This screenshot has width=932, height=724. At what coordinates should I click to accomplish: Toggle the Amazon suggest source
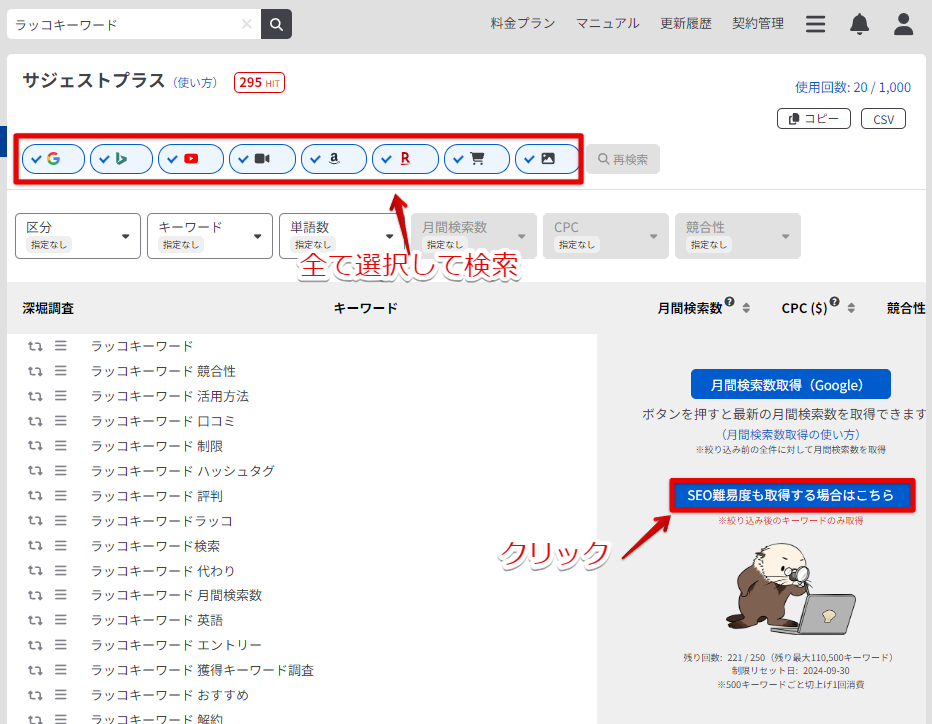pos(333,159)
